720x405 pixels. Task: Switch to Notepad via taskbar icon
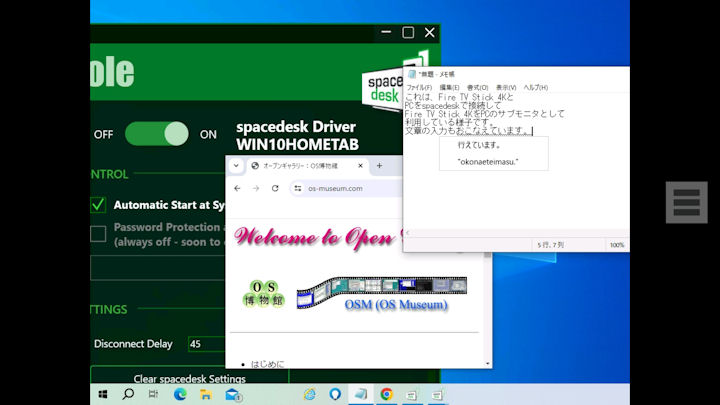click(x=361, y=394)
